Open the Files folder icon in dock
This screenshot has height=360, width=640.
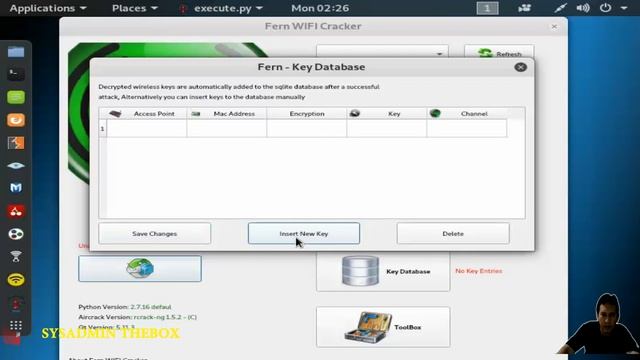(16, 52)
